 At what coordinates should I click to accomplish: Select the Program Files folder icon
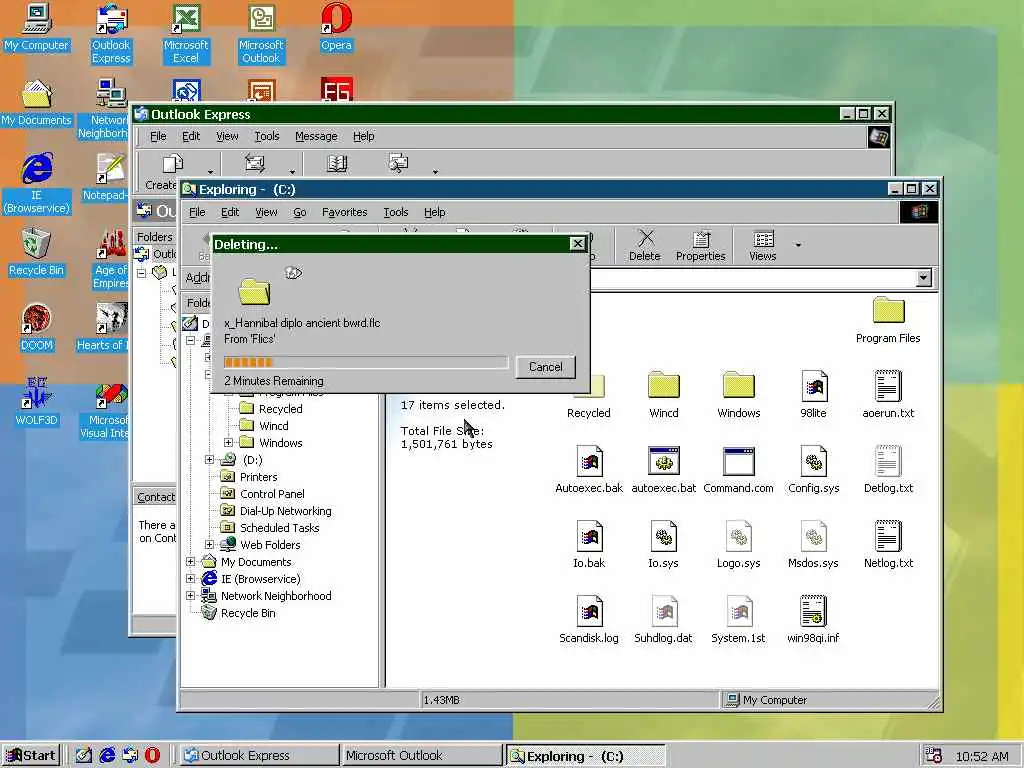tap(888, 320)
